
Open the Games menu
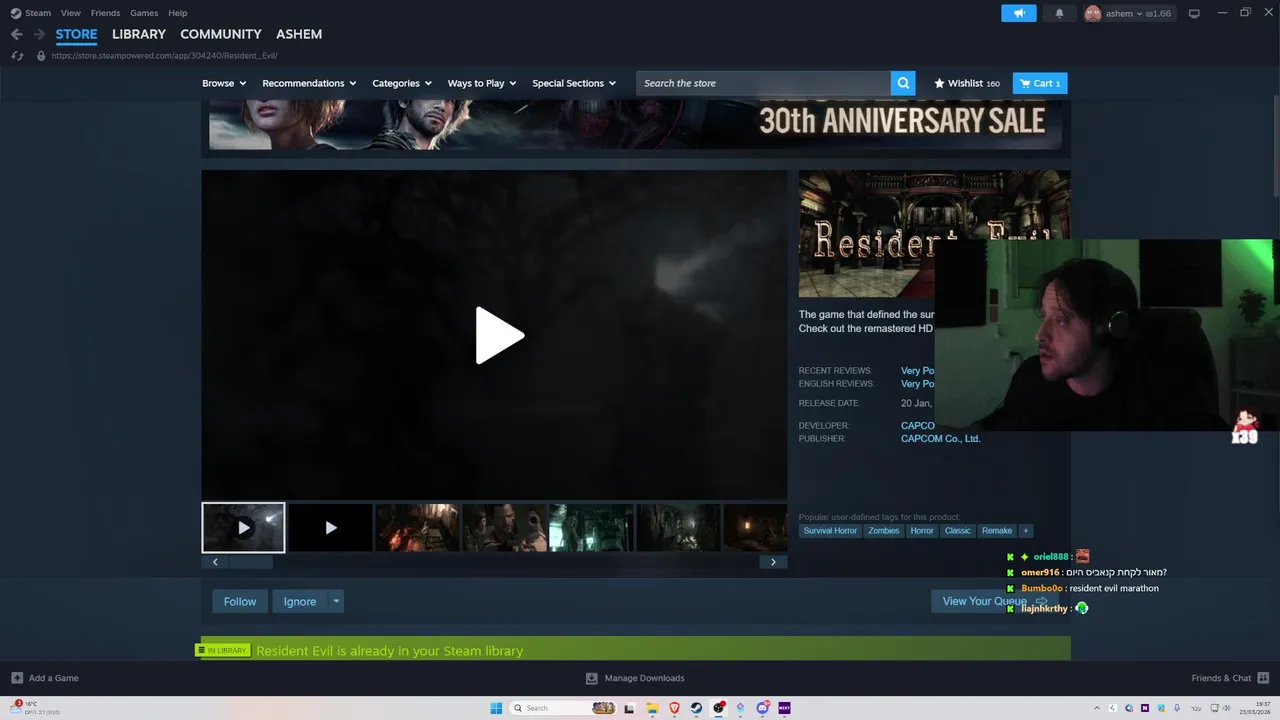click(x=144, y=13)
